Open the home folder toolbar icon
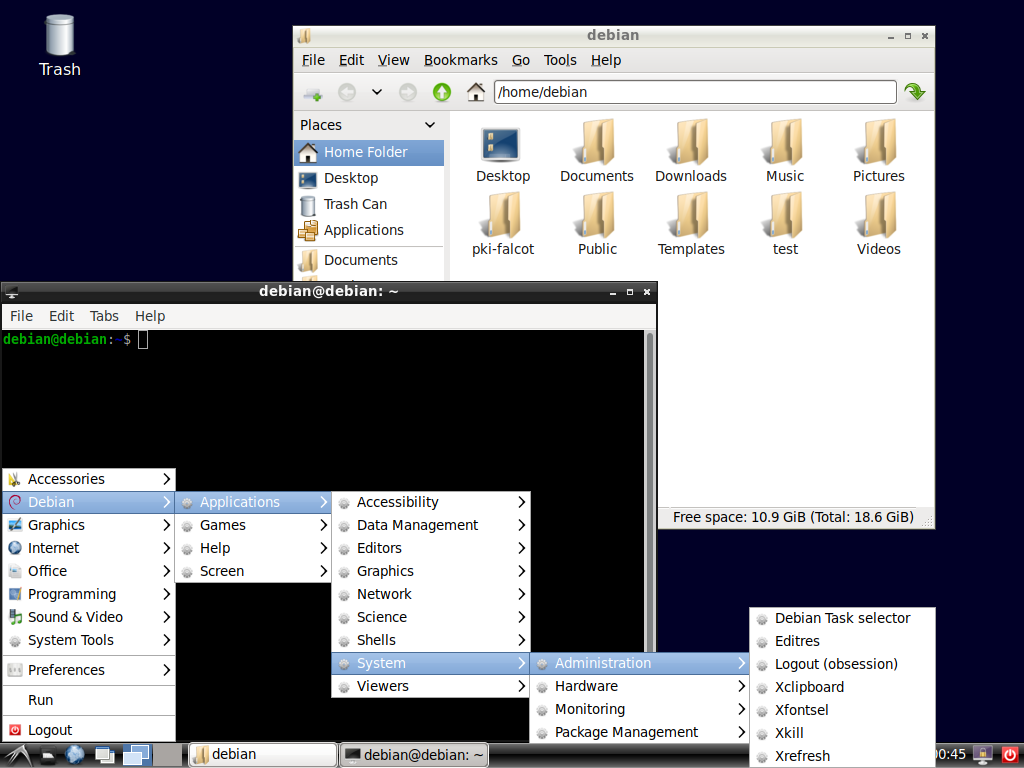Screen dimensions: 1024x768 [x=475, y=91]
